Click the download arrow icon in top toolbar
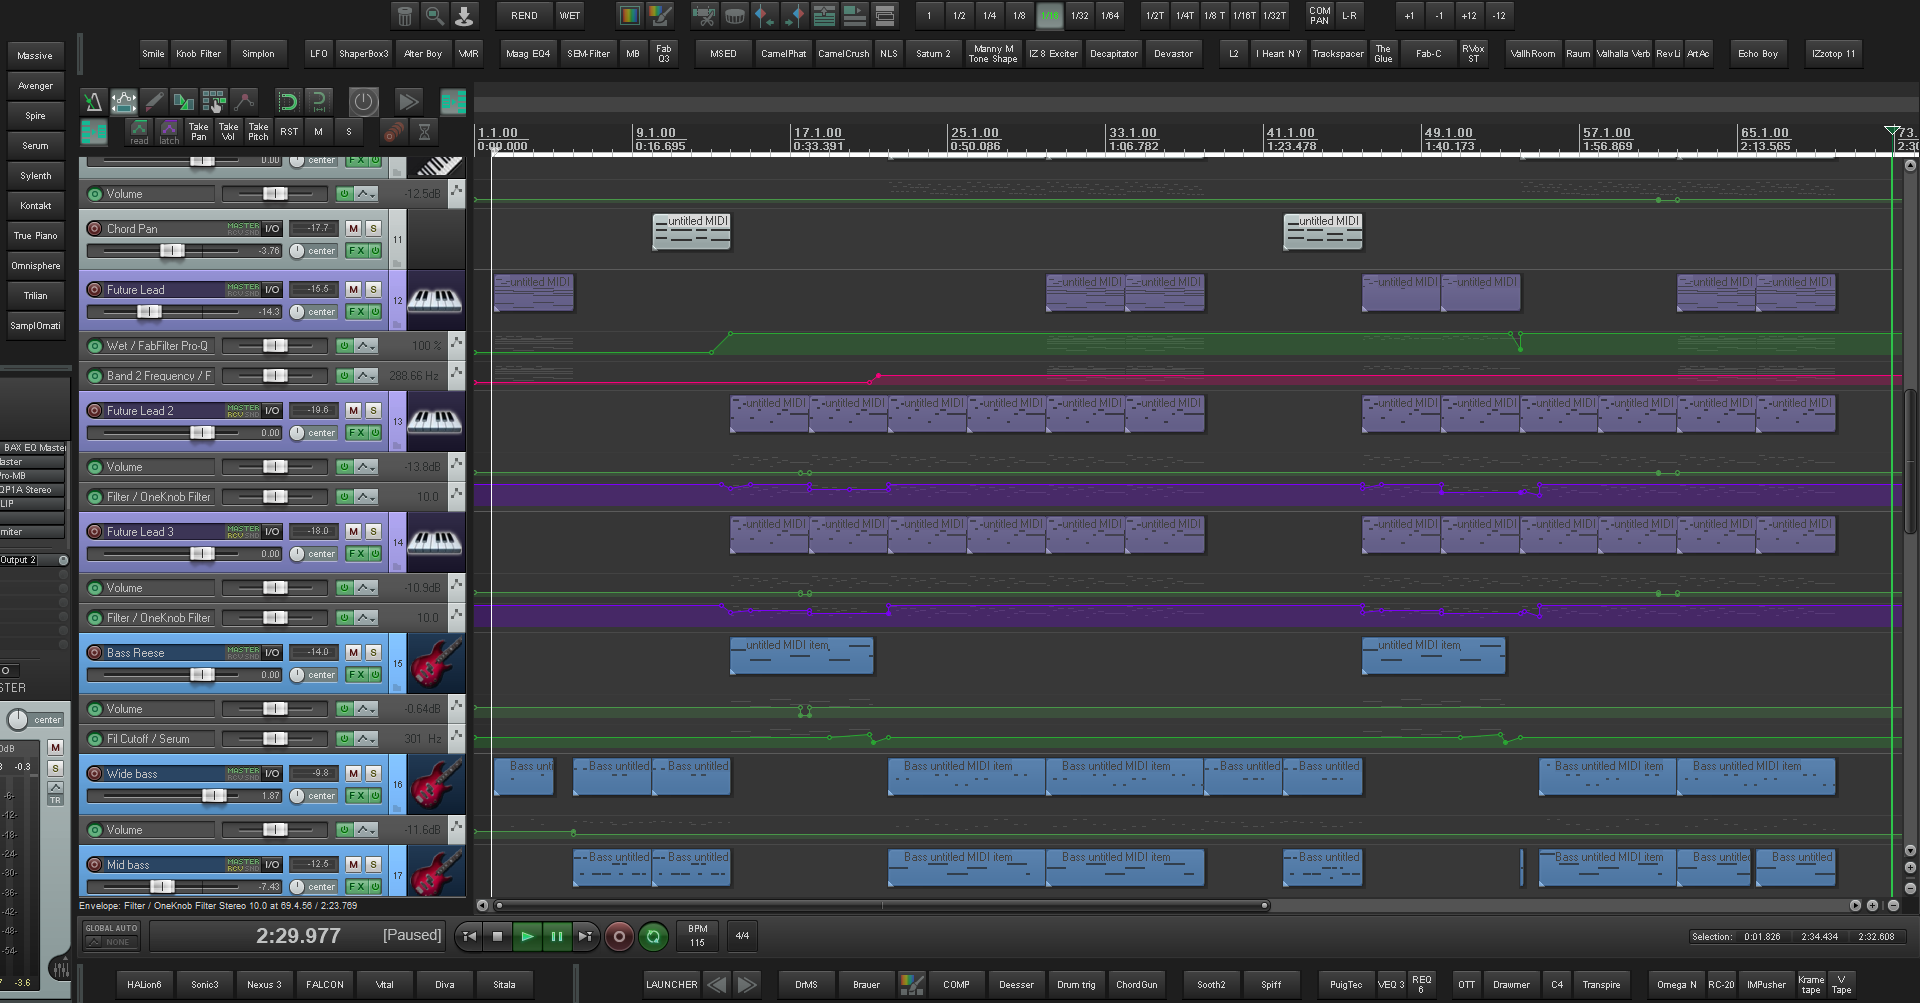The width and height of the screenshot is (1920, 1003). (x=464, y=15)
